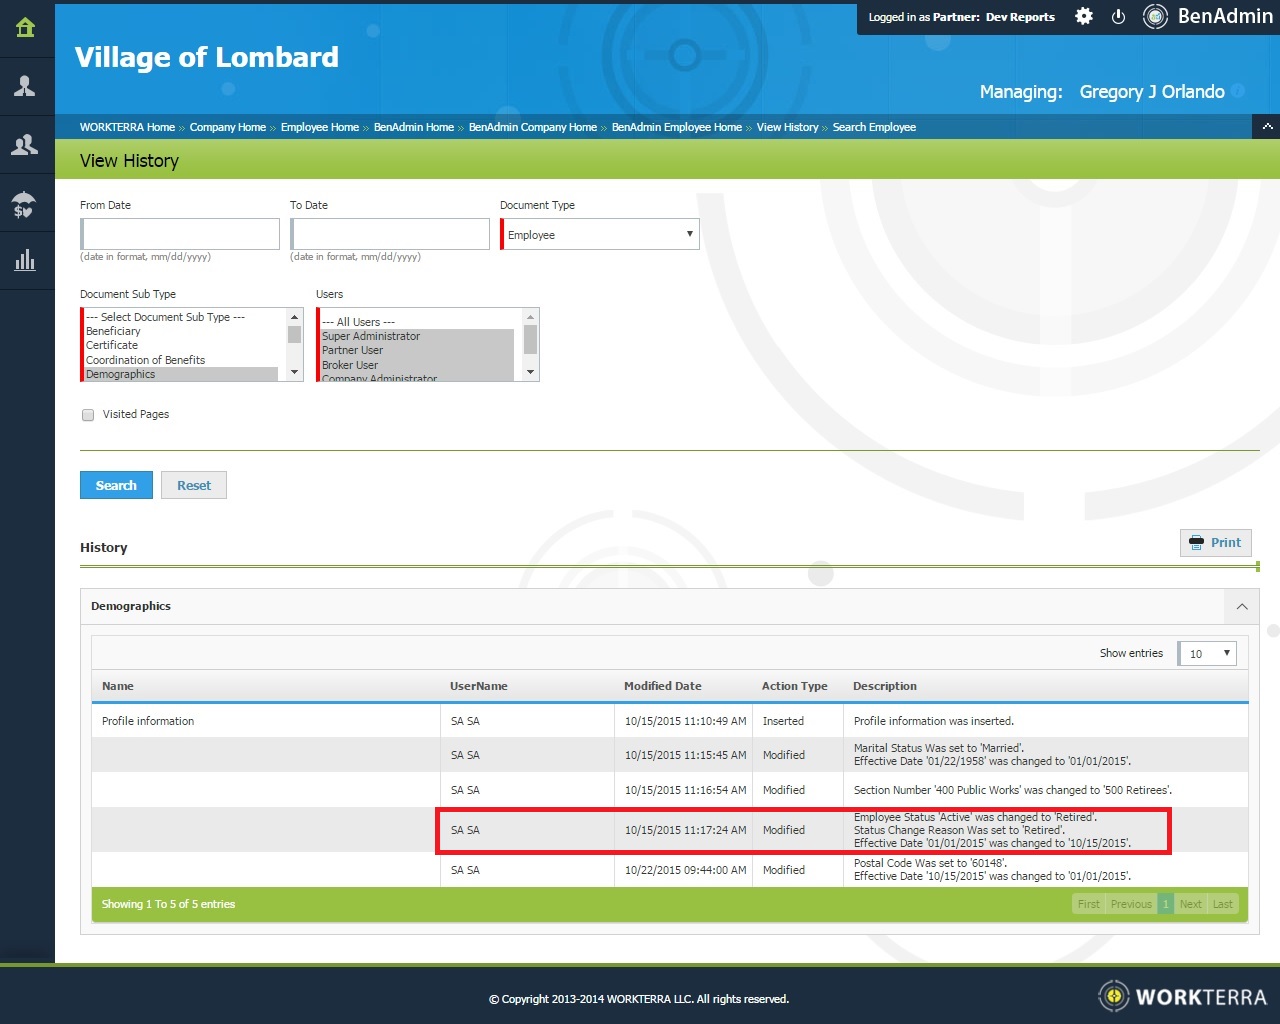Go to BenAdmin Company Home breadcrumb
This screenshot has height=1024, width=1280.
coord(532,127)
